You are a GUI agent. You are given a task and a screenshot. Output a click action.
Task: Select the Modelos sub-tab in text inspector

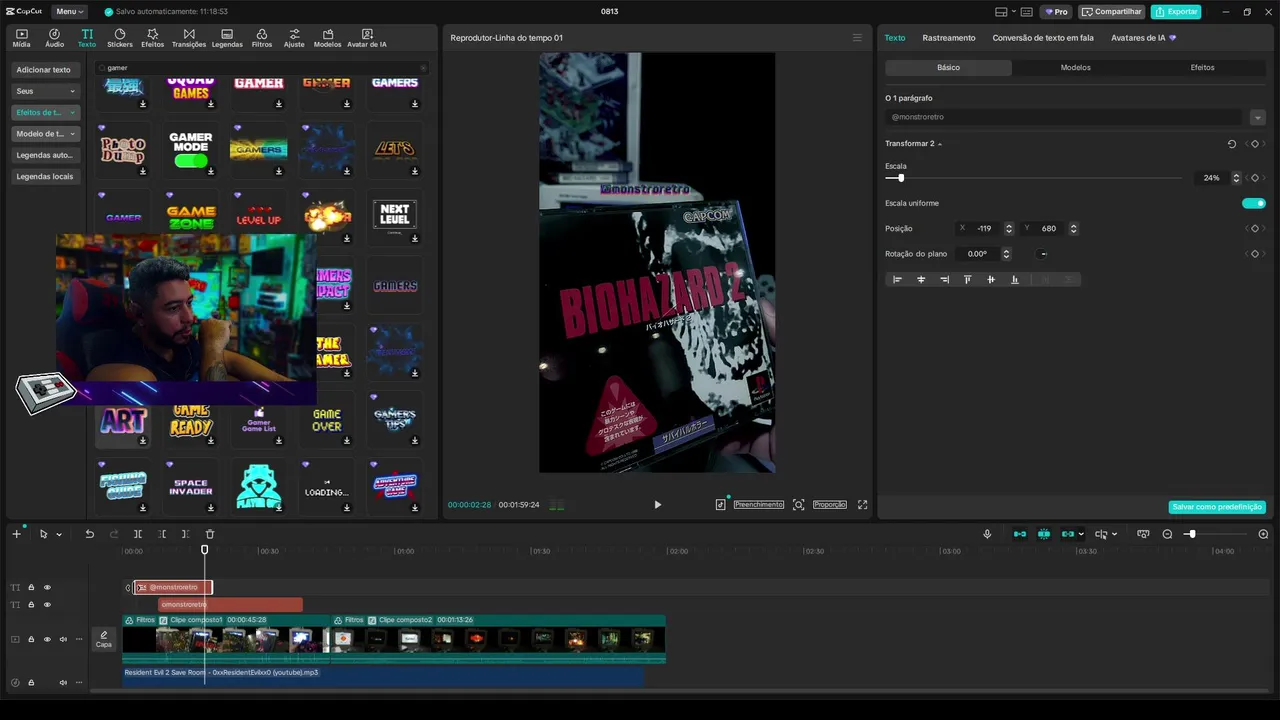[x=1075, y=68]
